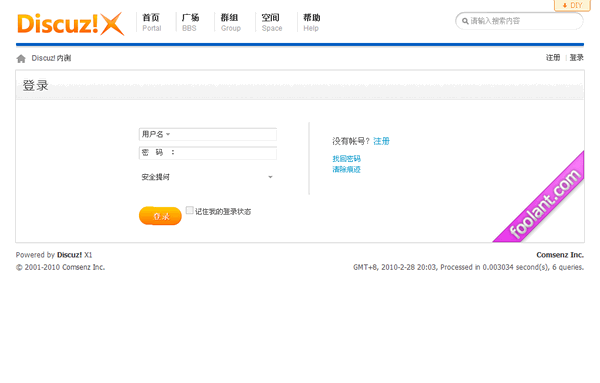The height and width of the screenshot is (383, 600).
Task: Click the 找回密码 link
Action: click(346, 158)
